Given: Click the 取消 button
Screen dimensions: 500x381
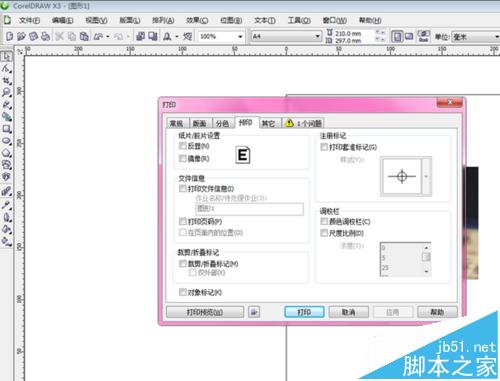Looking at the screenshot, I should 348,312.
